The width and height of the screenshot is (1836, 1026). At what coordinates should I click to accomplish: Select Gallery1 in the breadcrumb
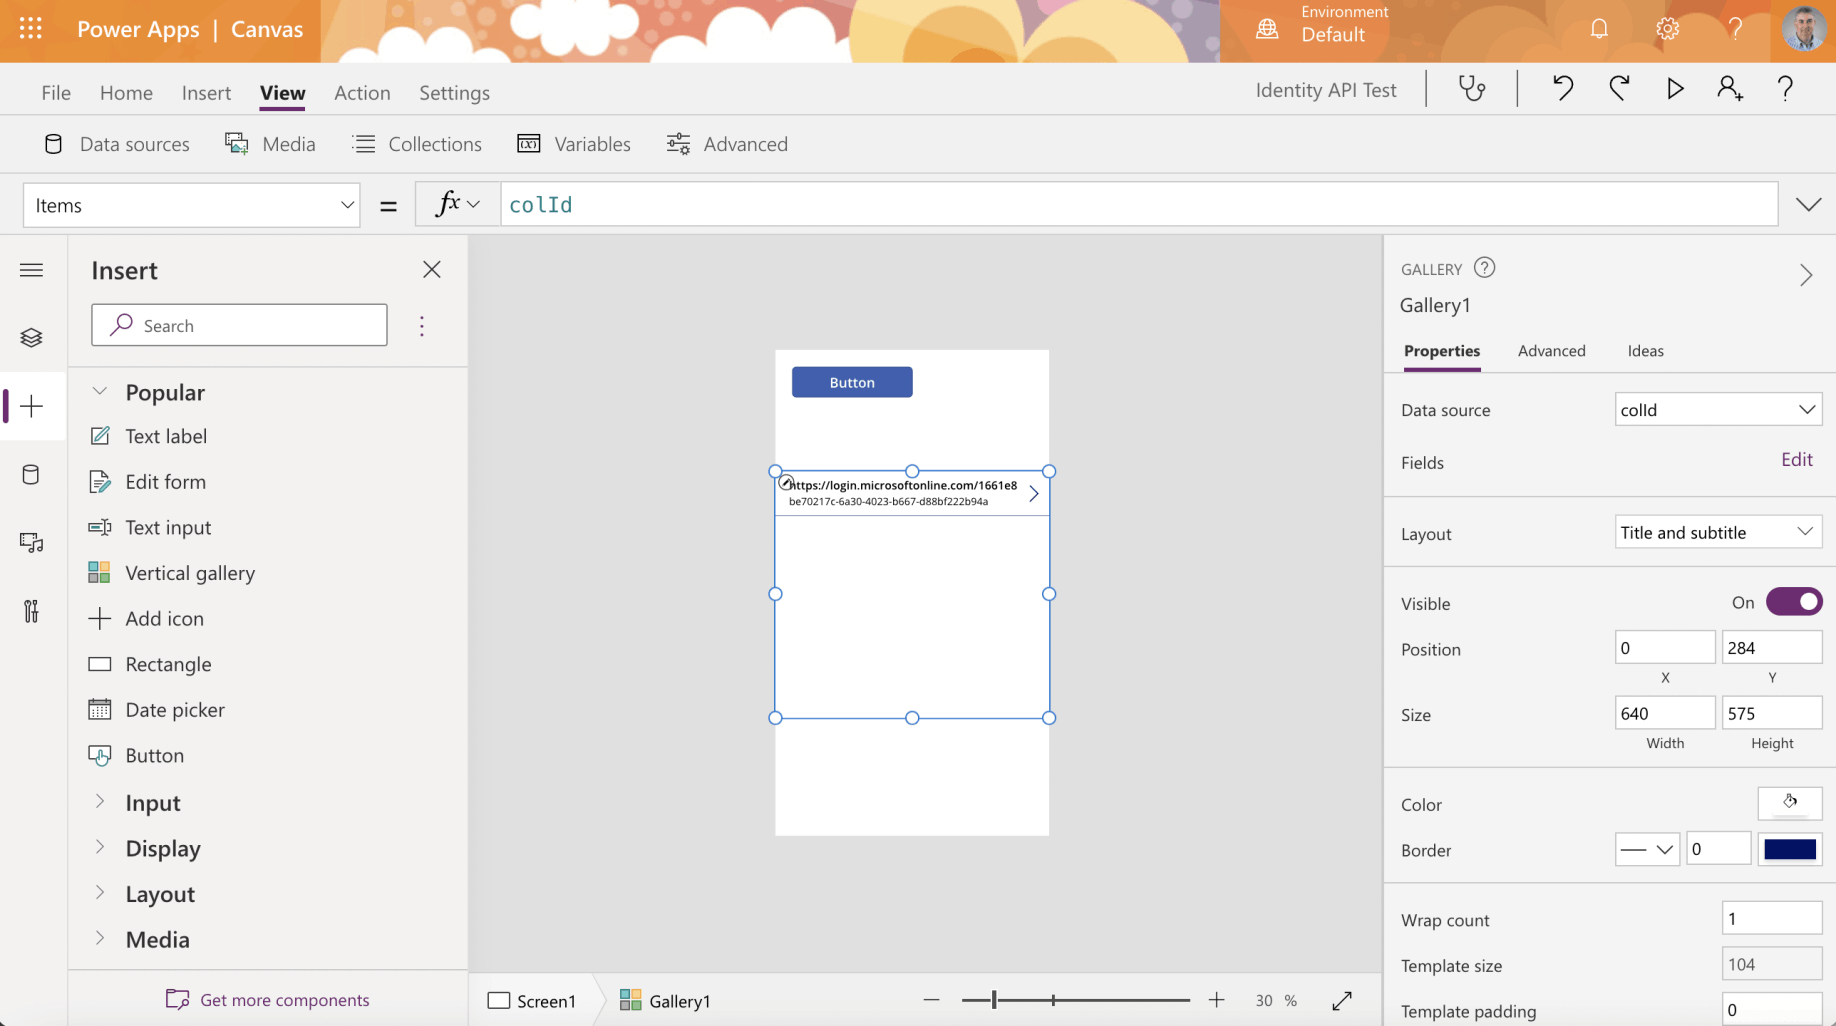[665, 1000]
